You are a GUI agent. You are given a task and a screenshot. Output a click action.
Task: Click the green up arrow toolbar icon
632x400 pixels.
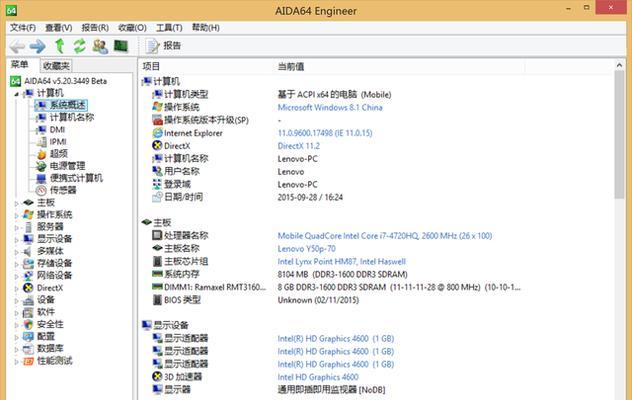click(x=60, y=46)
